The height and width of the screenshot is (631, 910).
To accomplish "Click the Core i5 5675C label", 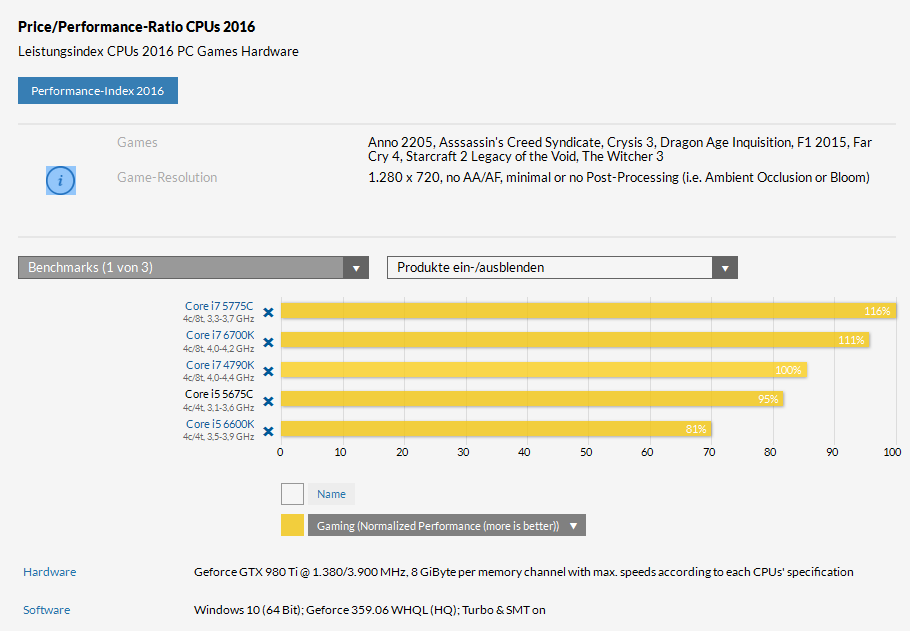I will pos(219,394).
